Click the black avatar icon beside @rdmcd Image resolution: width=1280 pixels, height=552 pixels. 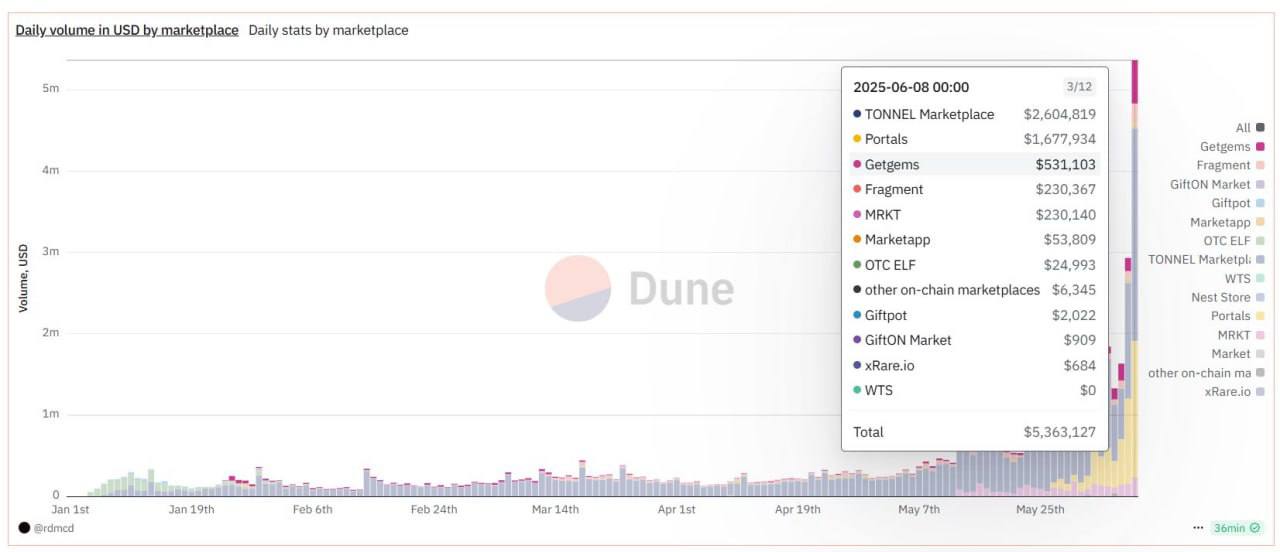[x=24, y=527]
